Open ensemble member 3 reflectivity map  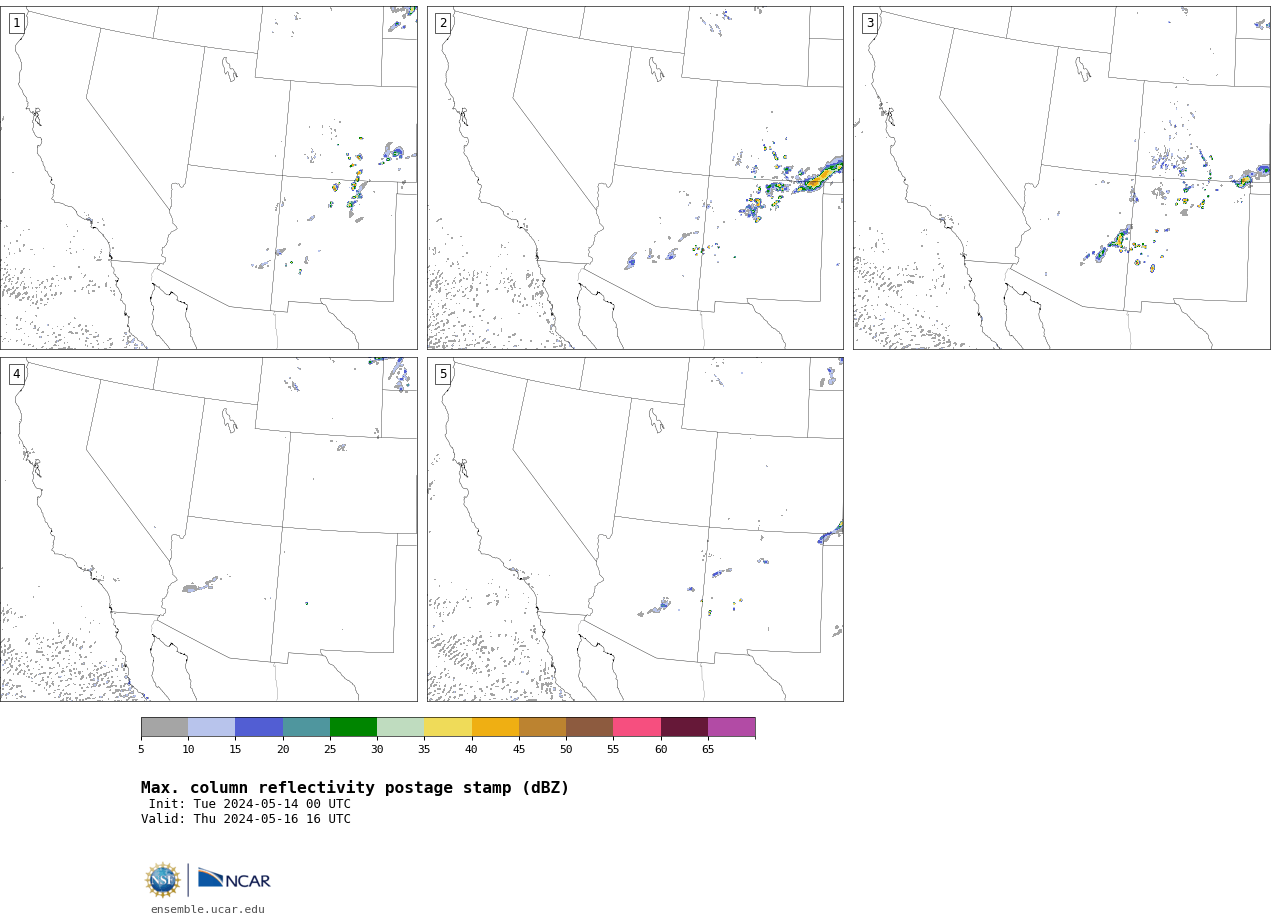1062,178
